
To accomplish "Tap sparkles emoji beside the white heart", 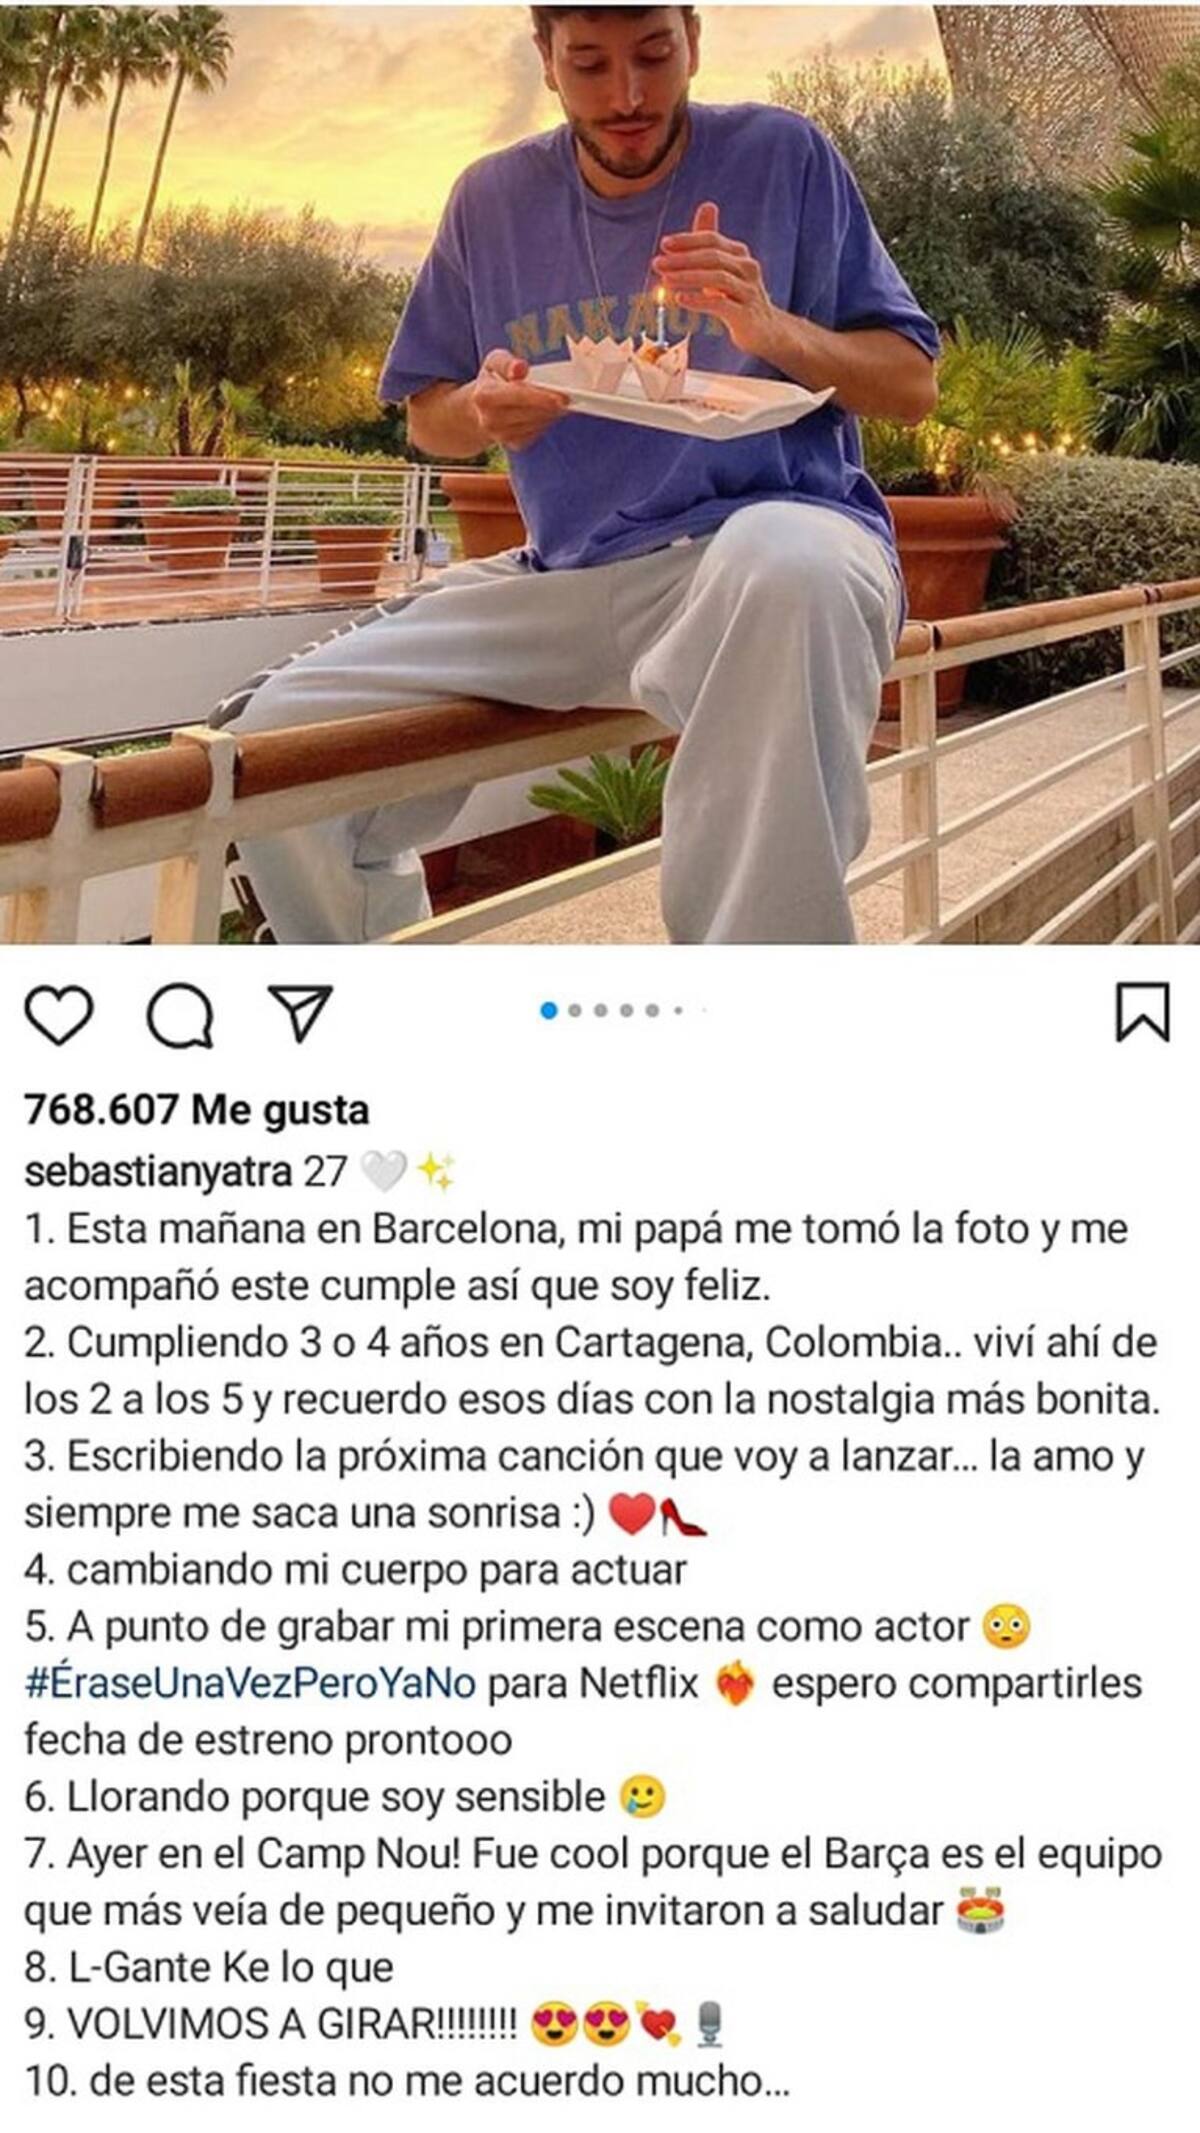I will coord(436,1171).
